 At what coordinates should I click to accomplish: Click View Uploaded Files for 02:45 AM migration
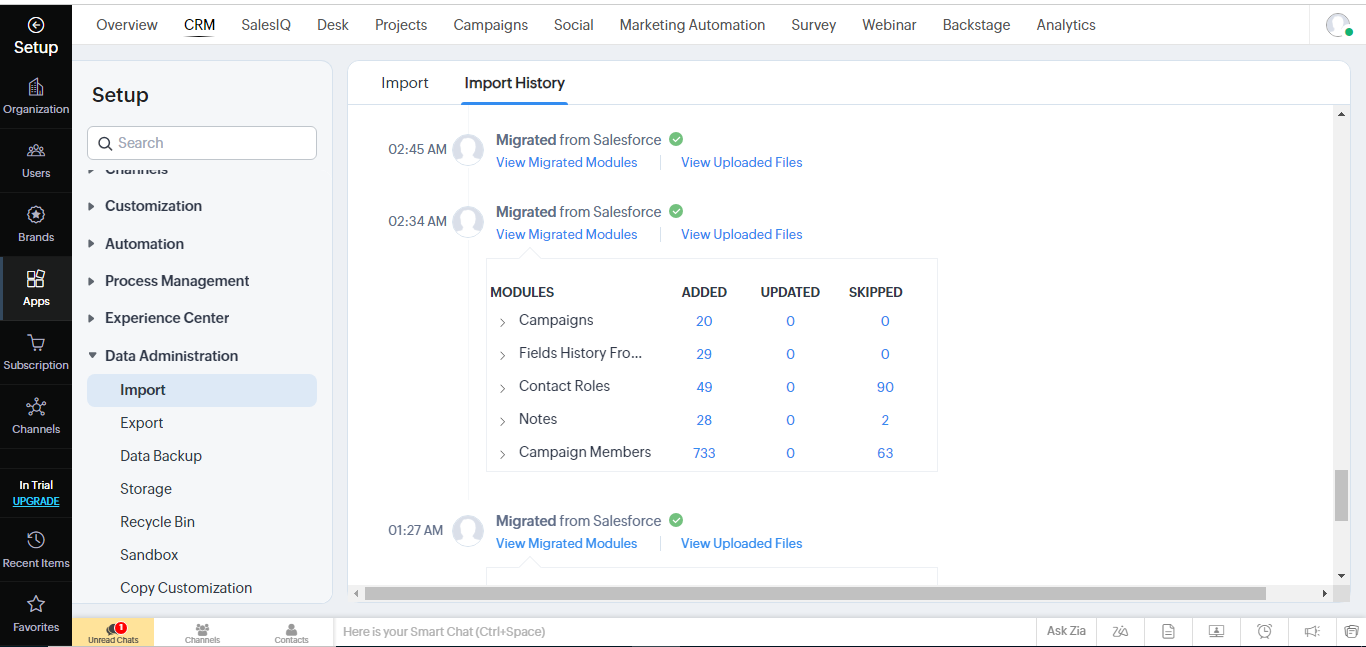[741, 162]
